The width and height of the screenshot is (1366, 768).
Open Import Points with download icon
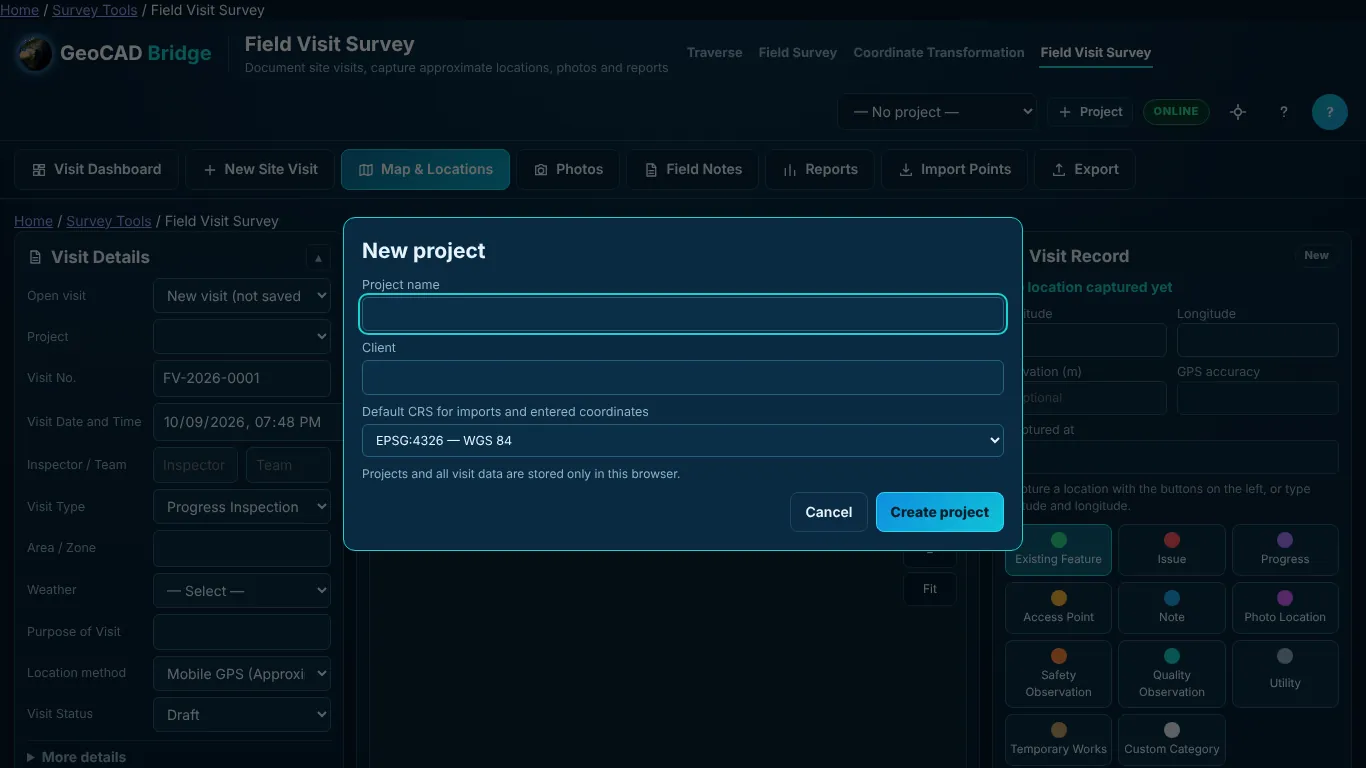pos(954,170)
